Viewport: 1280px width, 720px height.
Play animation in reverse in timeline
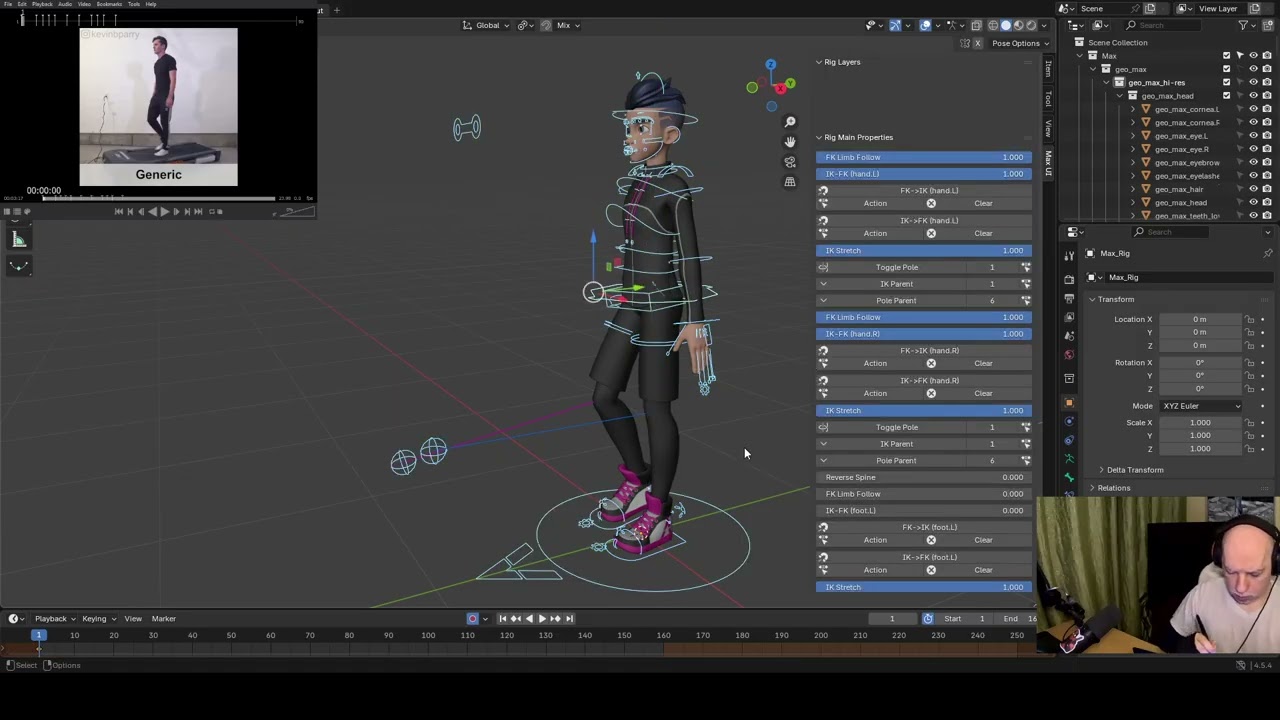click(529, 618)
